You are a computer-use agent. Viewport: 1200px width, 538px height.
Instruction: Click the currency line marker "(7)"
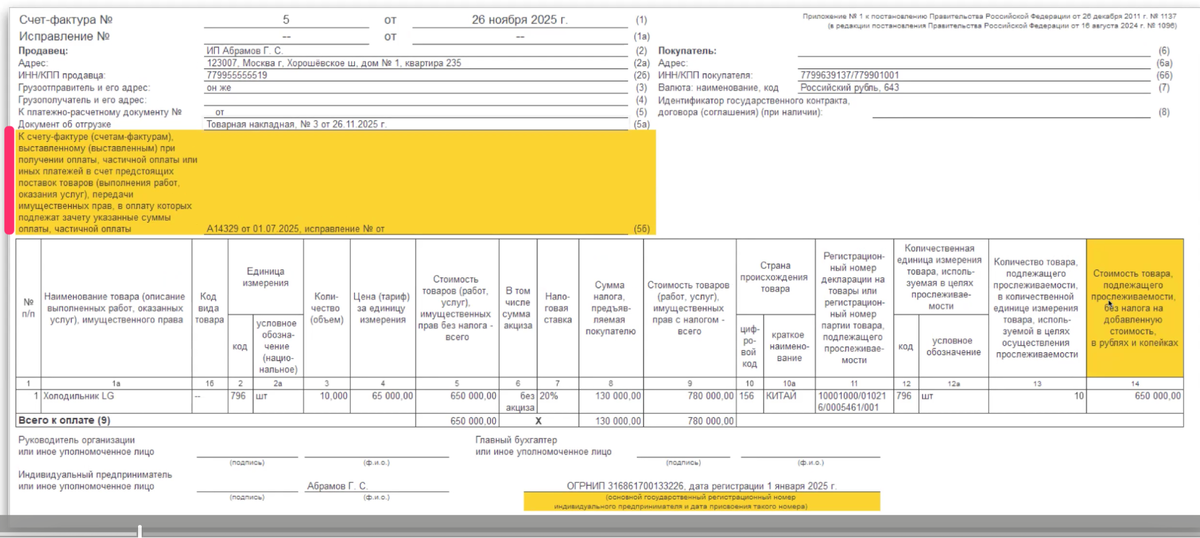click(1163, 87)
